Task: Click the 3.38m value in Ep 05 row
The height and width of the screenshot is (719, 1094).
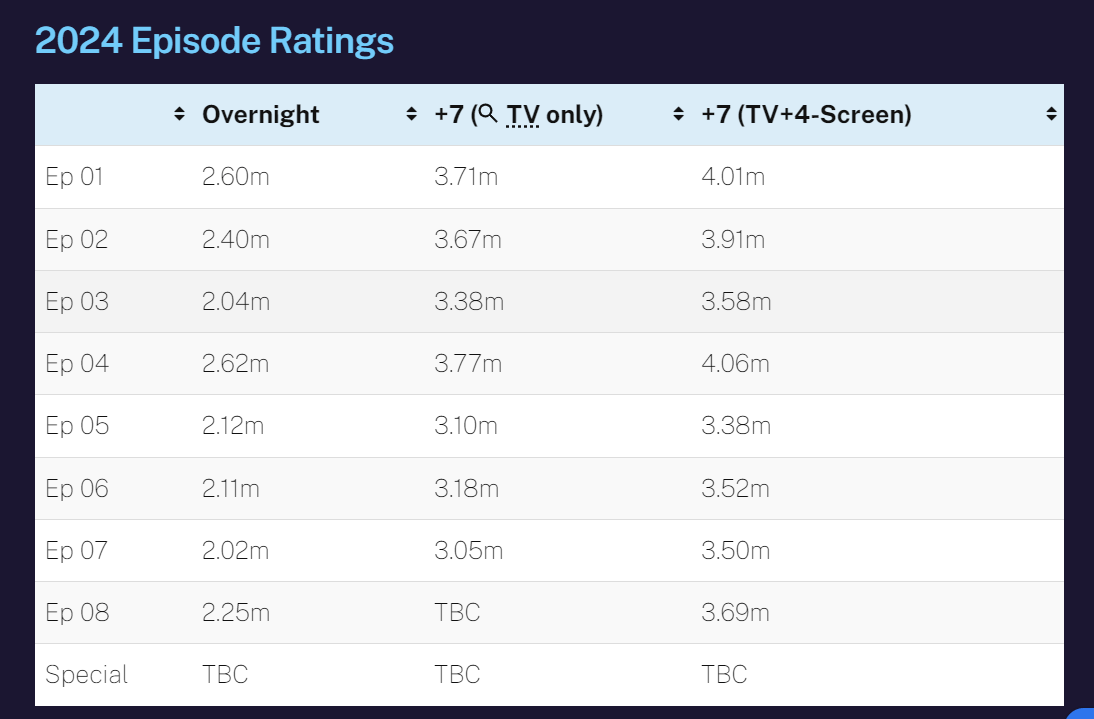Action: tap(735, 426)
